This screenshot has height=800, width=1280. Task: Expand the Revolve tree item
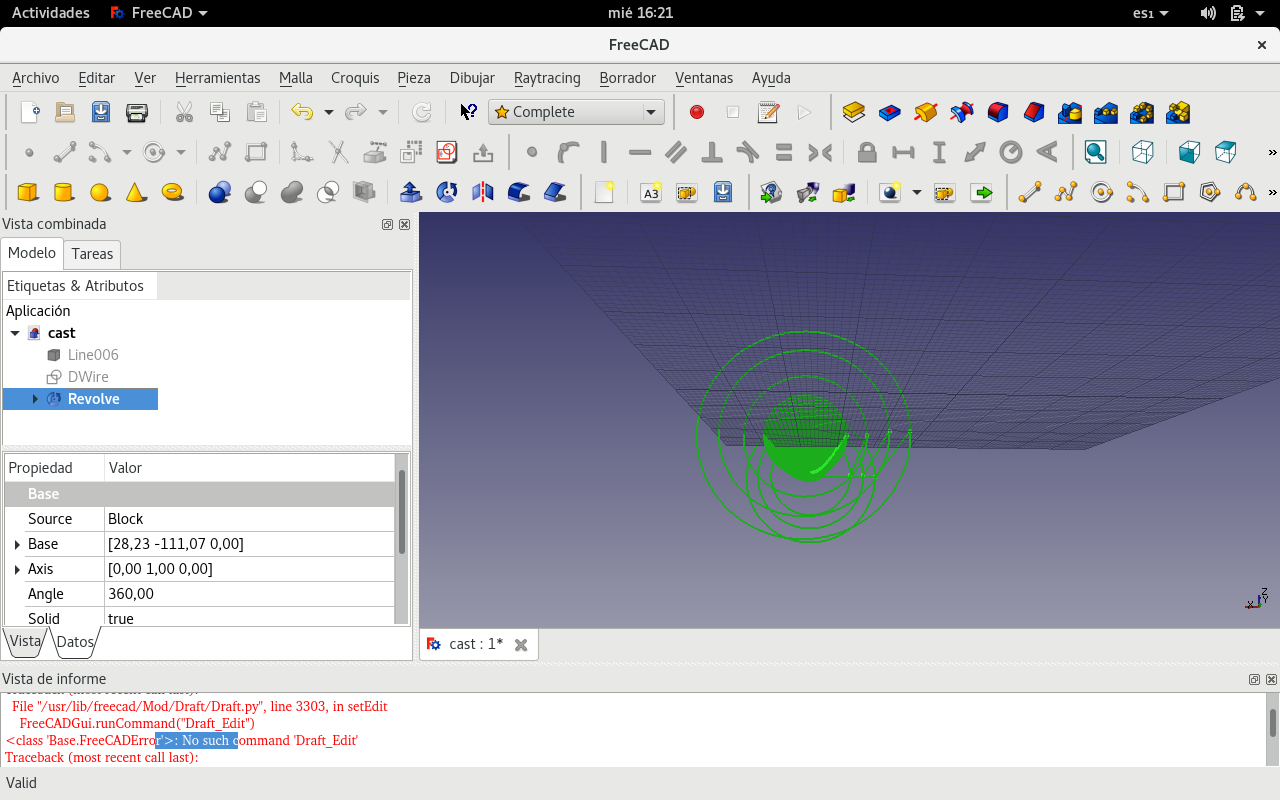[36, 399]
